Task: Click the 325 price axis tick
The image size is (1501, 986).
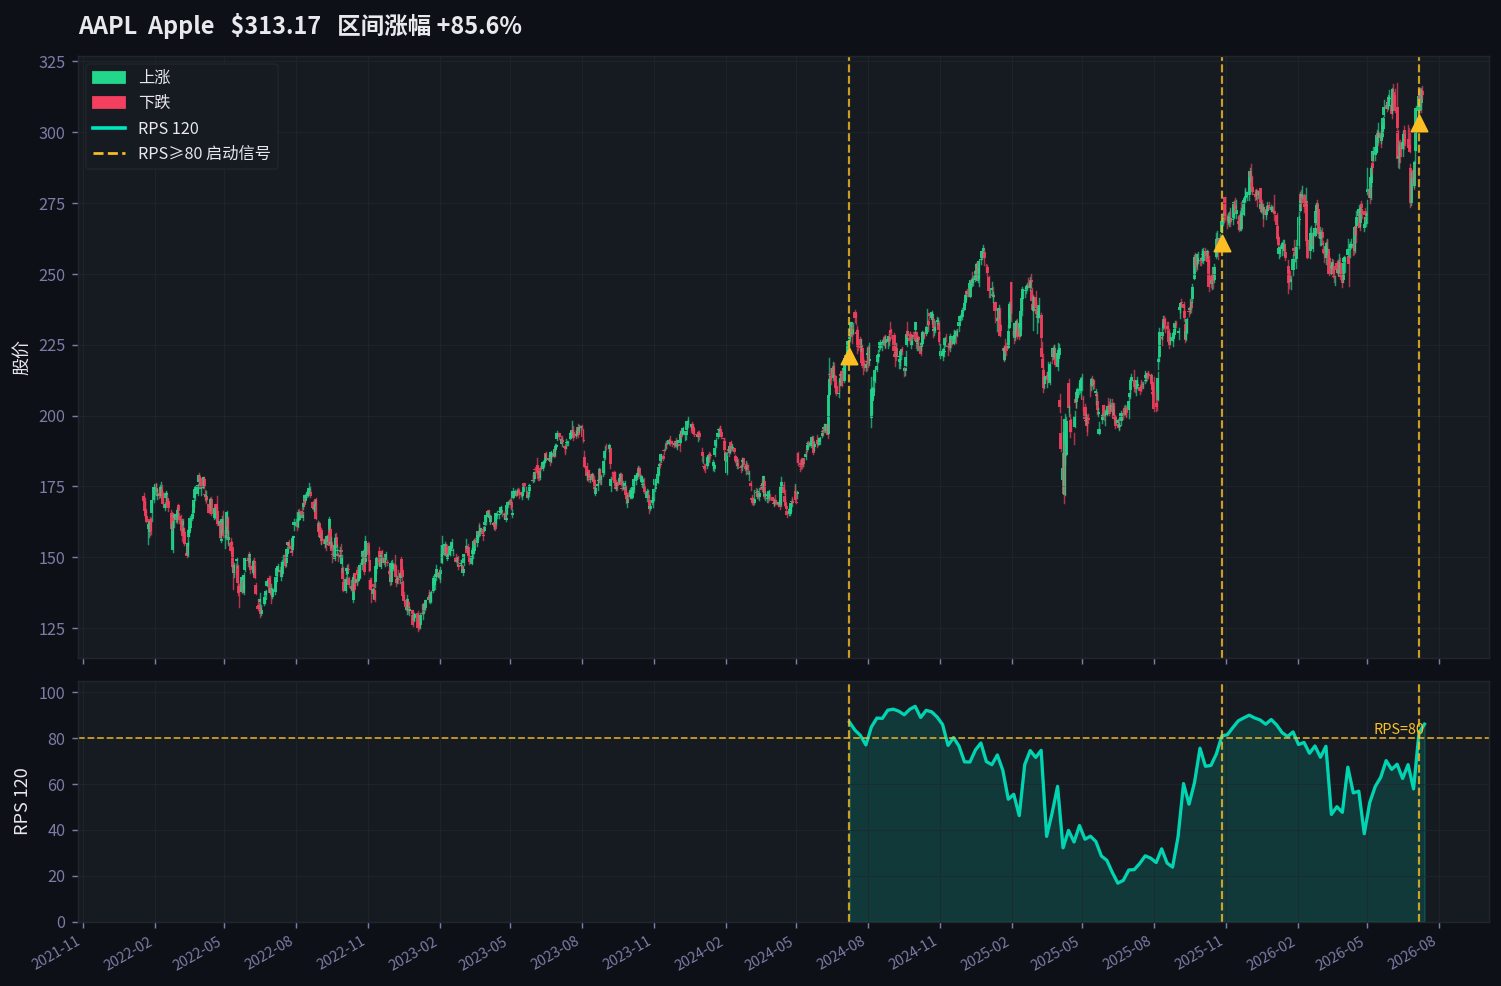Action: [52, 62]
